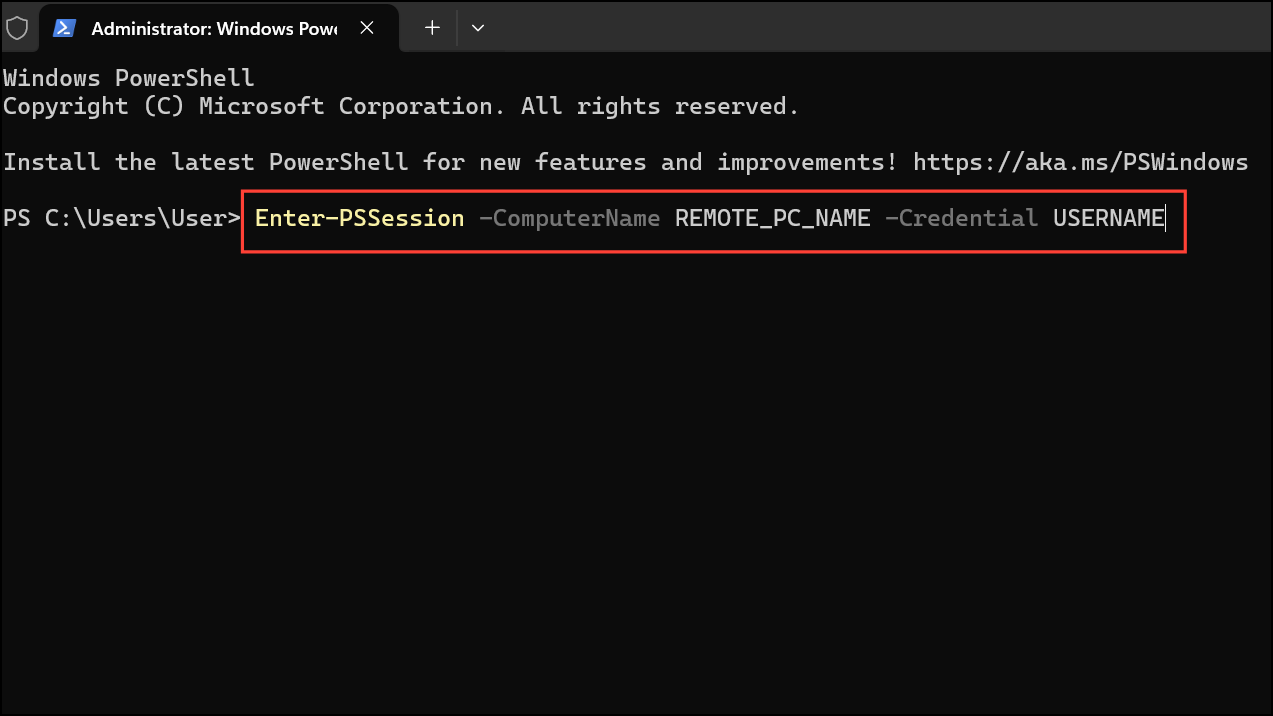Click the Windows PowerShell header line
Screen dimensions: 1273x716
point(128,78)
